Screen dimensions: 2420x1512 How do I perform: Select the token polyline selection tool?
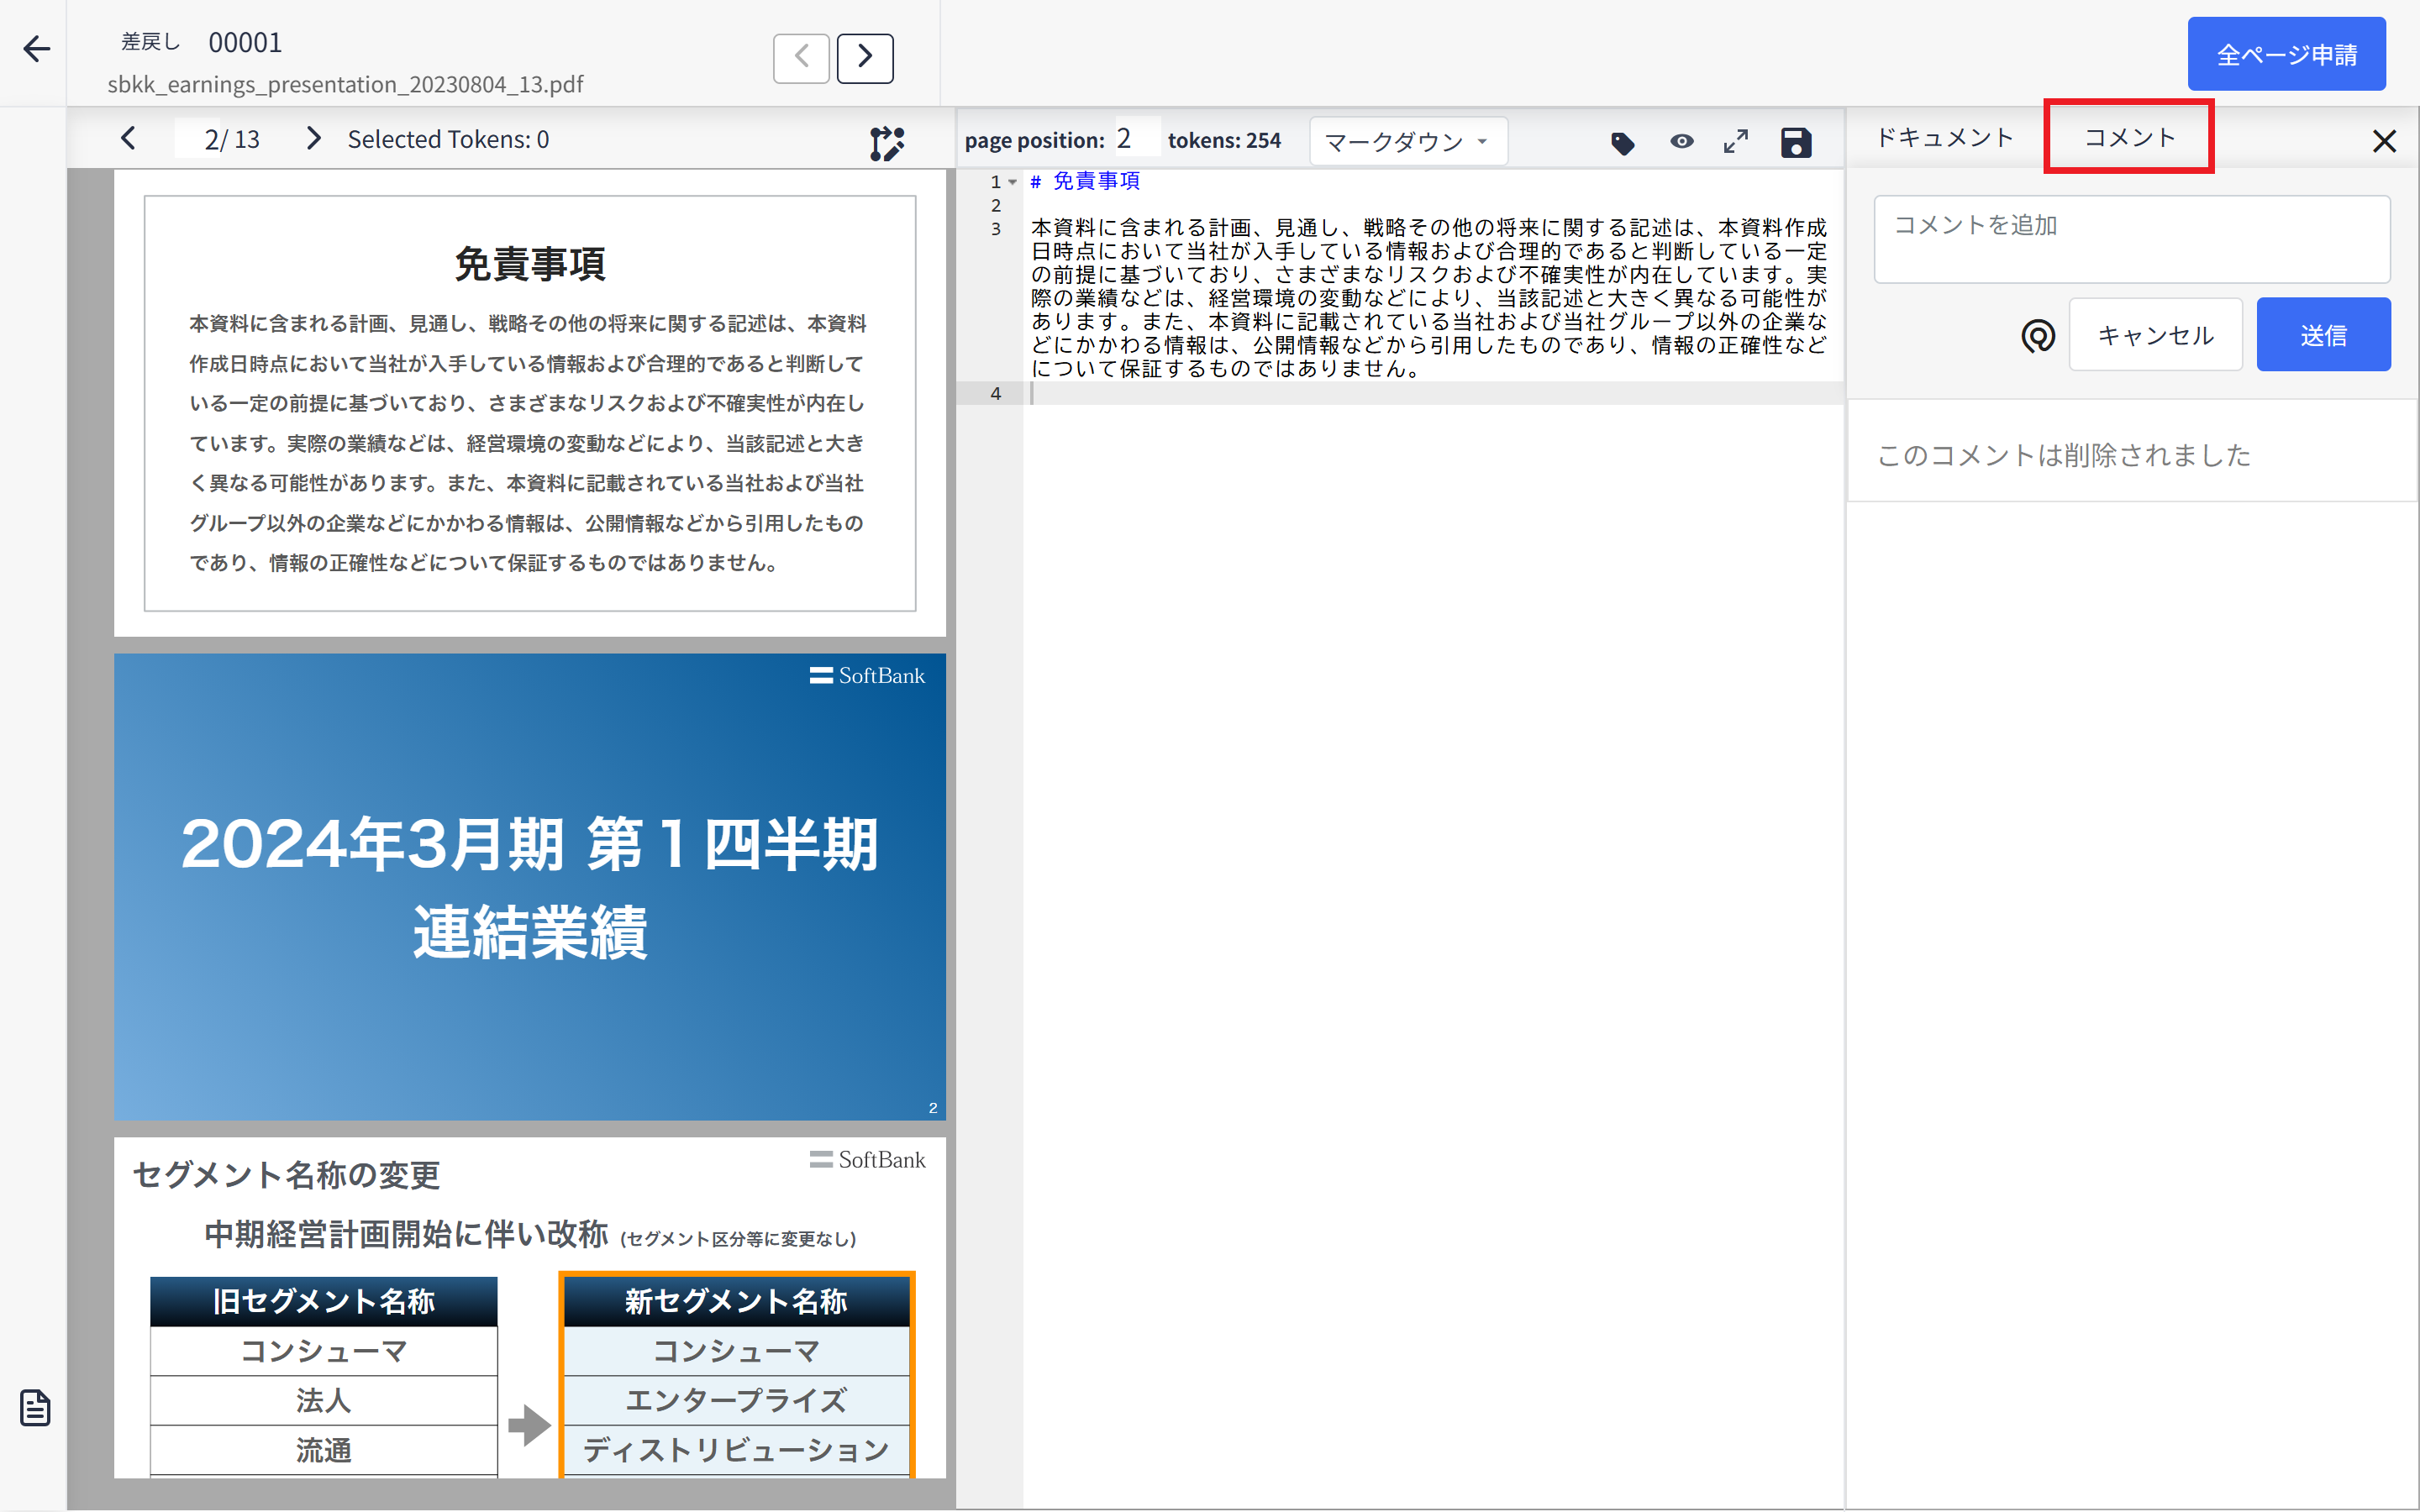(x=886, y=143)
